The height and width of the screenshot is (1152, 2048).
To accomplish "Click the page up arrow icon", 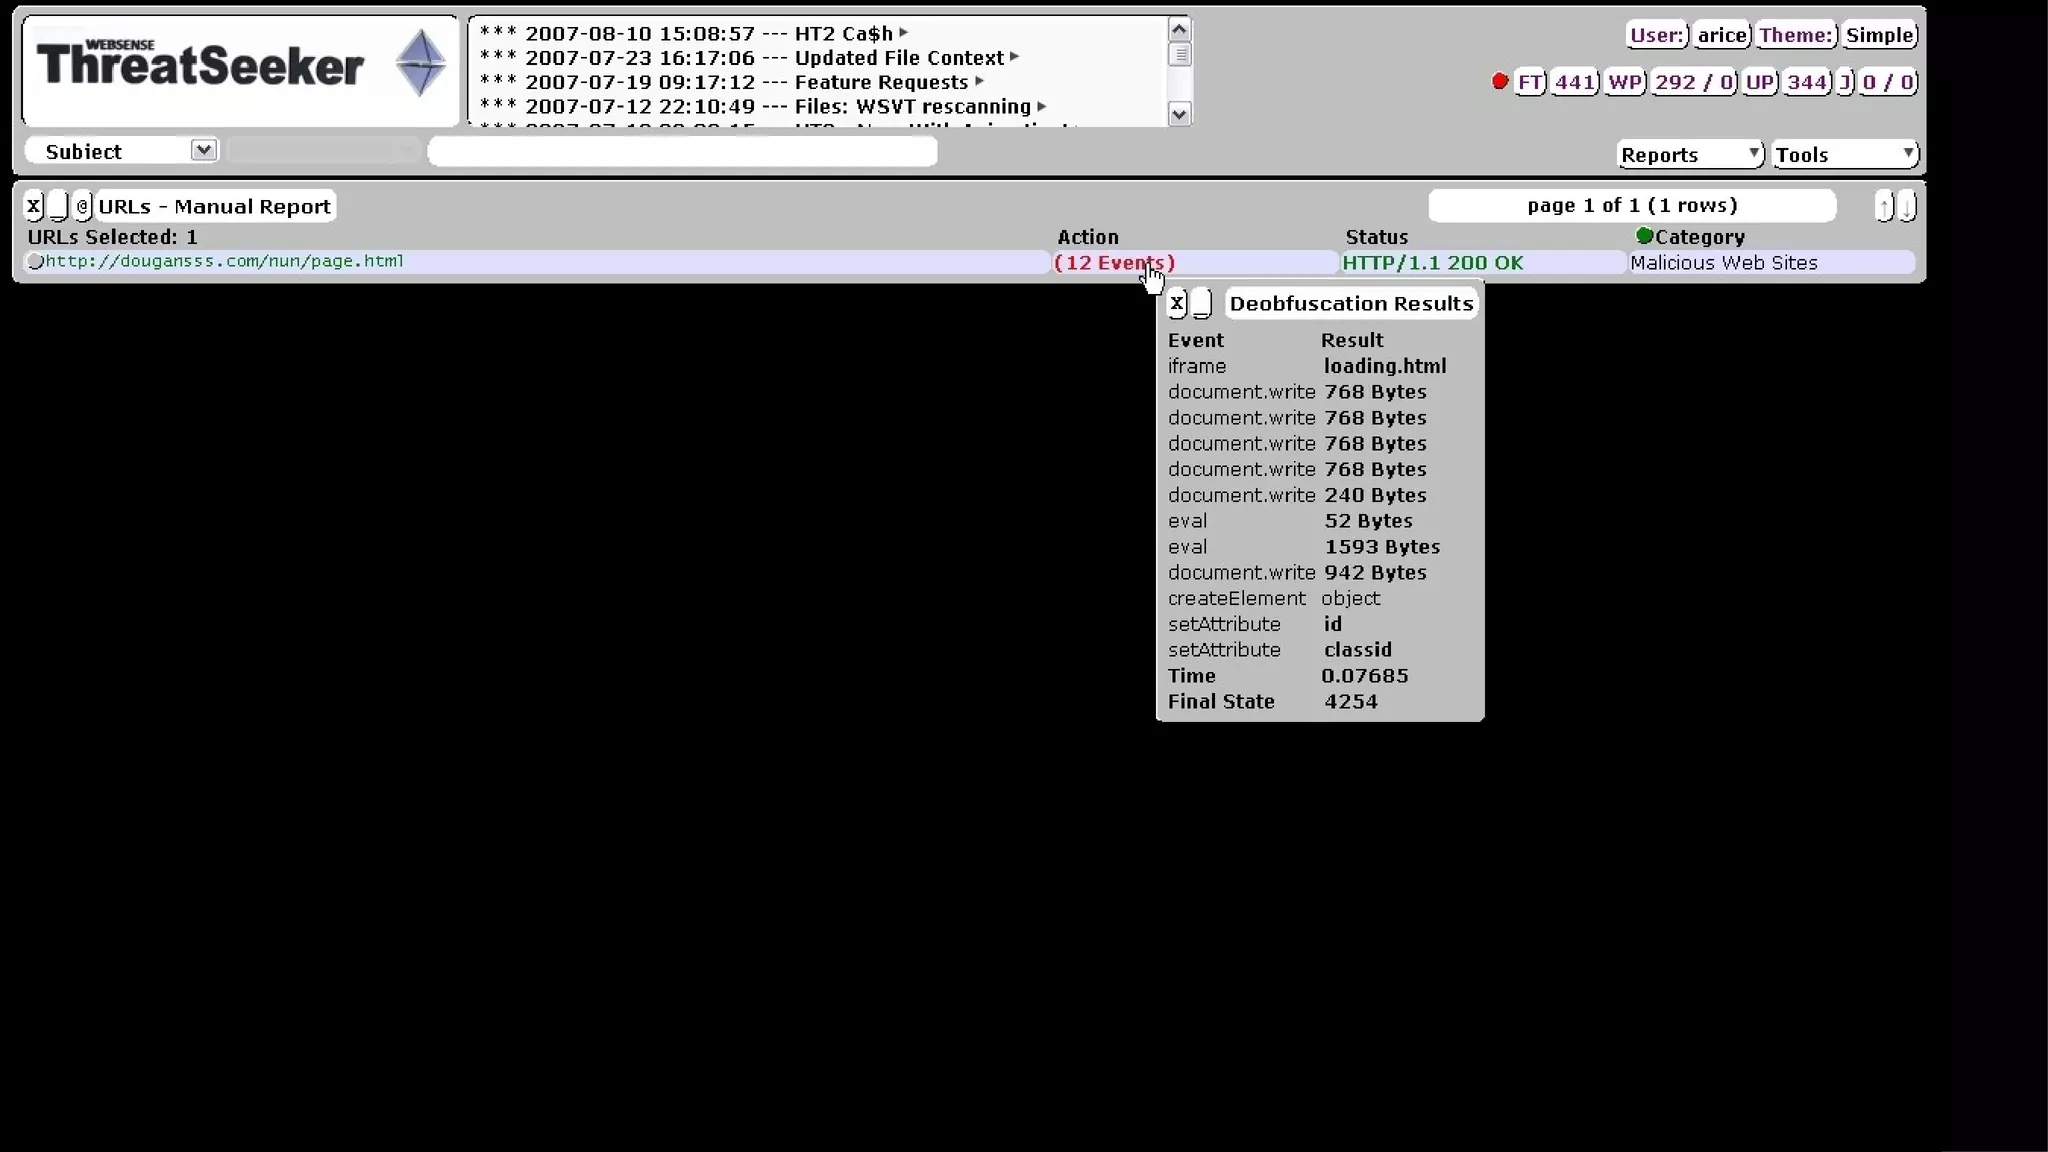I will pos(1884,206).
